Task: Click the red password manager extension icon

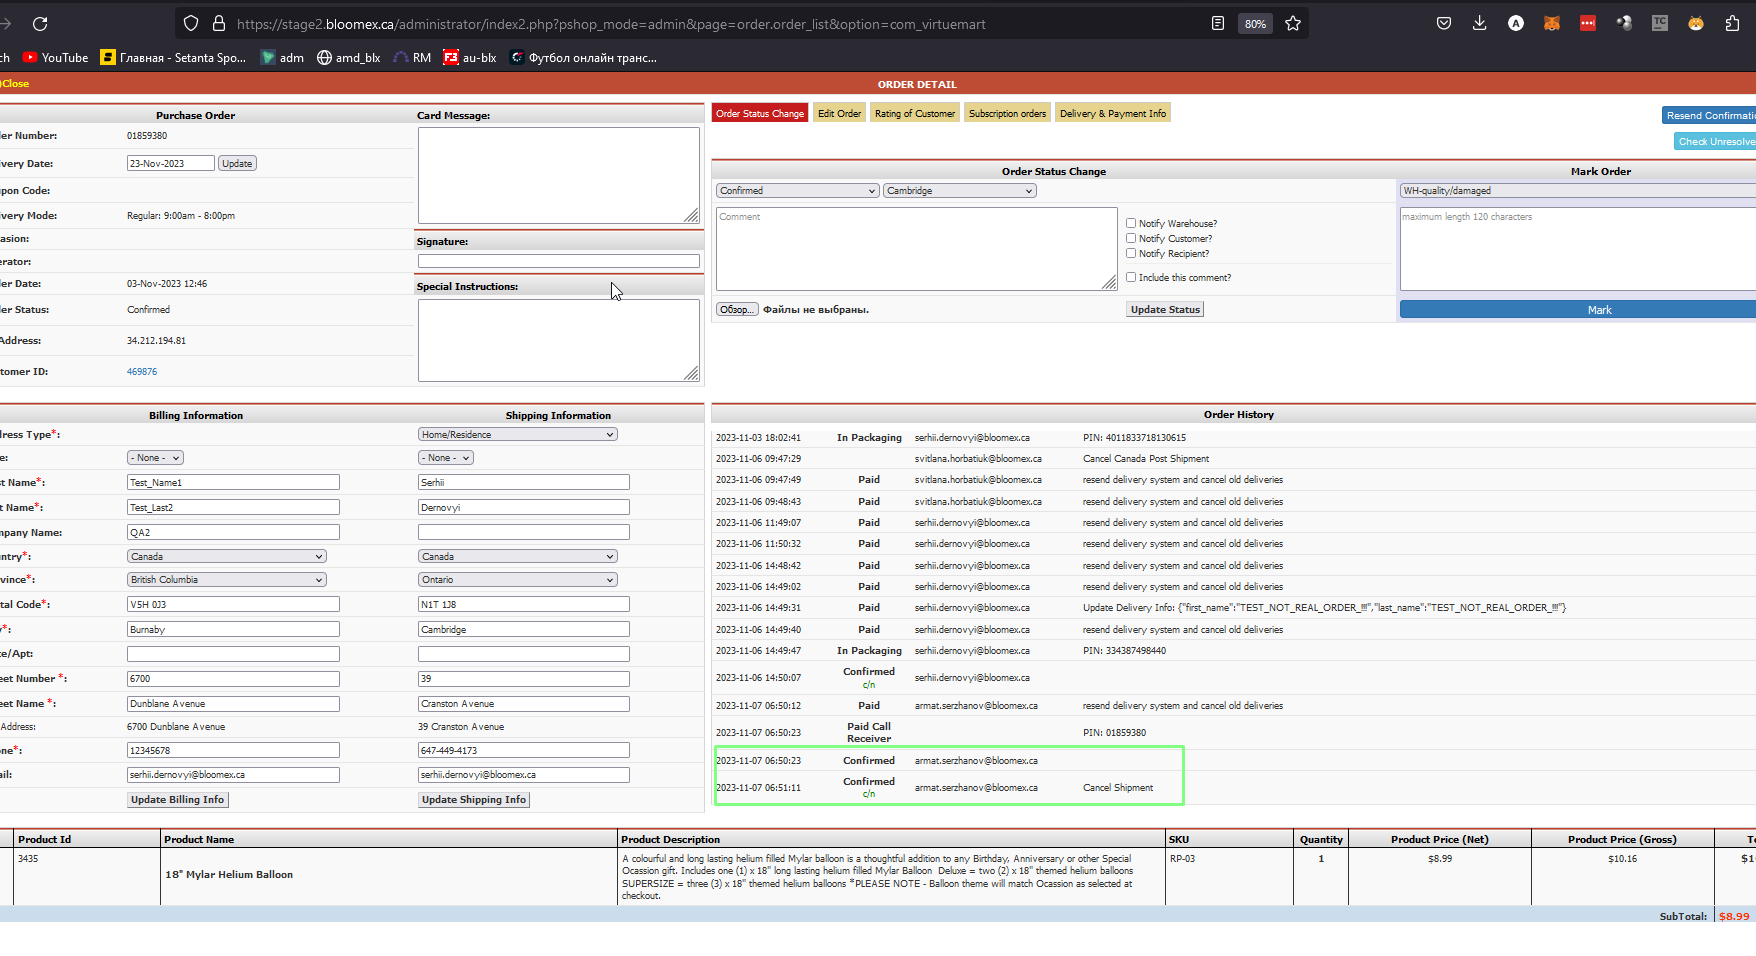Action: point(1588,23)
